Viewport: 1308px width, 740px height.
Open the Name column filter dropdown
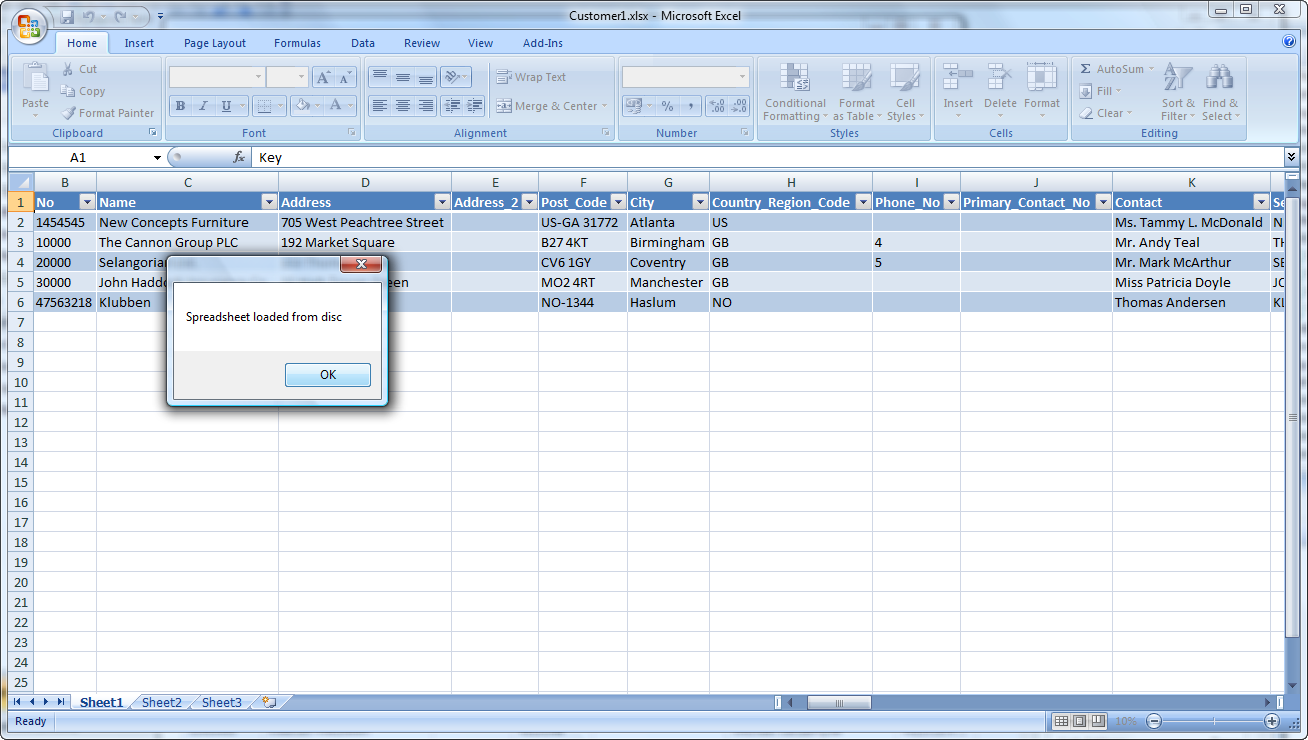click(x=269, y=202)
